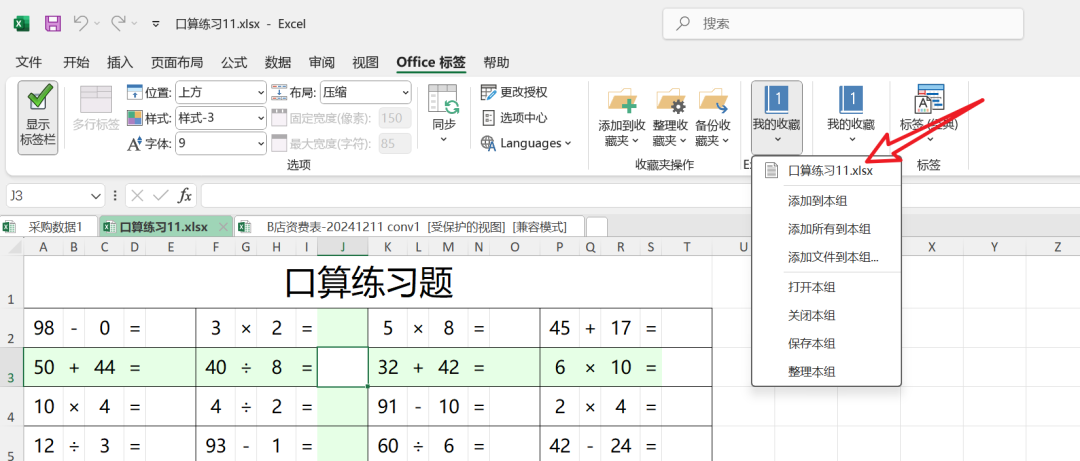Select 关闭本组 menu item
The height and width of the screenshot is (461, 1080).
[826, 316]
